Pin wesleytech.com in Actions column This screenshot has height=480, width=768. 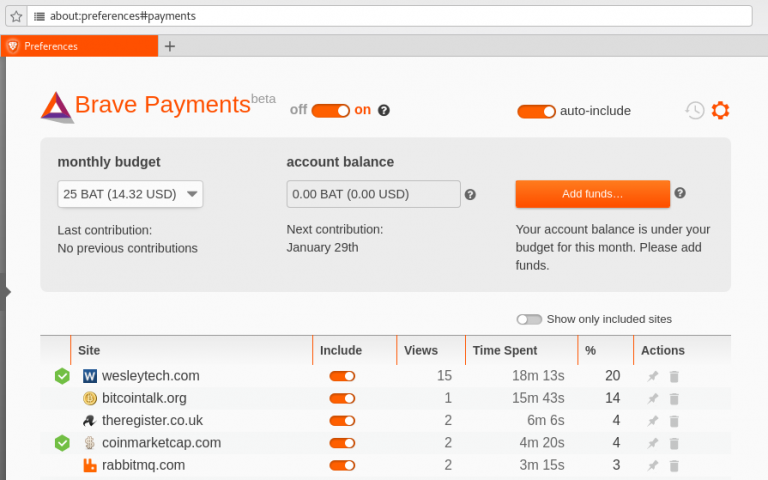[652, 377]
